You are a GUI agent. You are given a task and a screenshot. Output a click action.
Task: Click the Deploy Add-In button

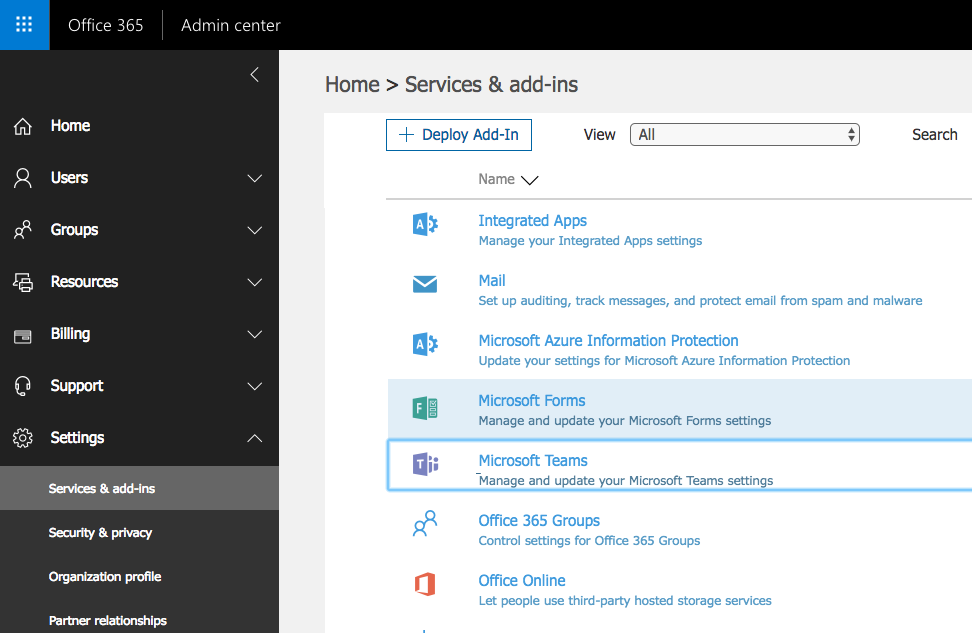tap(459, 135)
